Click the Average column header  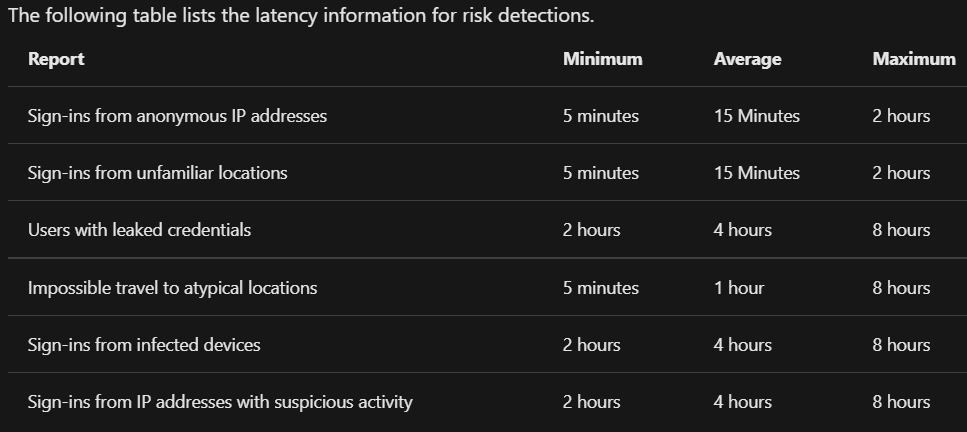click(747, 59)
